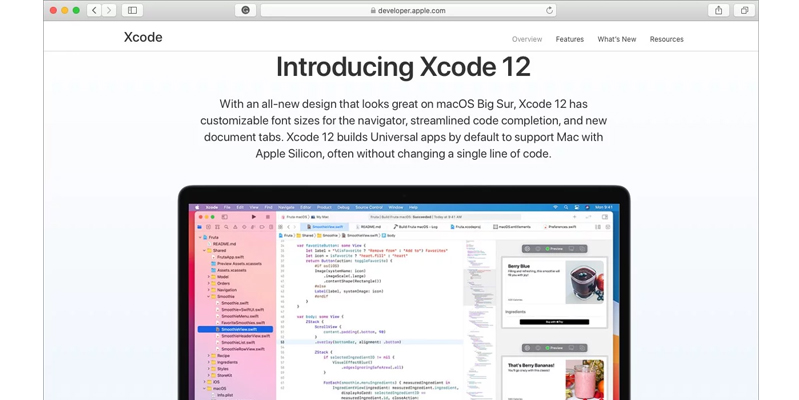
Task: Go back using Safari's back arrow
Action: [x=93, y=10]
